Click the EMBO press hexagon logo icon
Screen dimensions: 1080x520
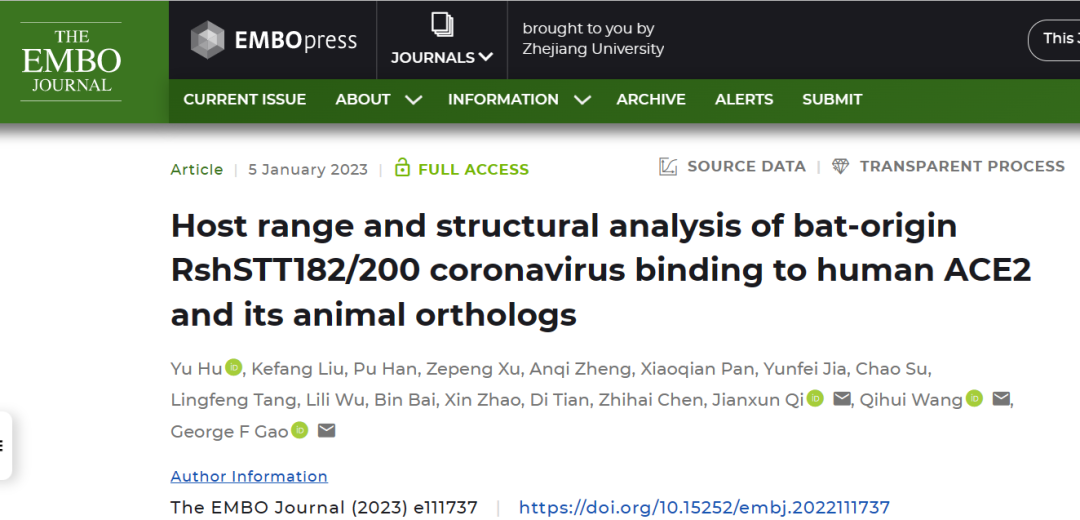(x=207, y=39)
